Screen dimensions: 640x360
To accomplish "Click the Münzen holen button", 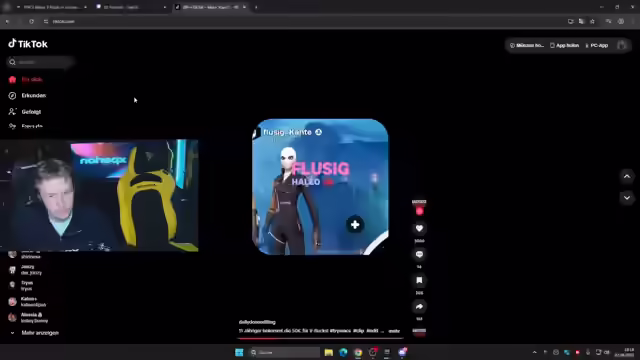I will 527,45.
